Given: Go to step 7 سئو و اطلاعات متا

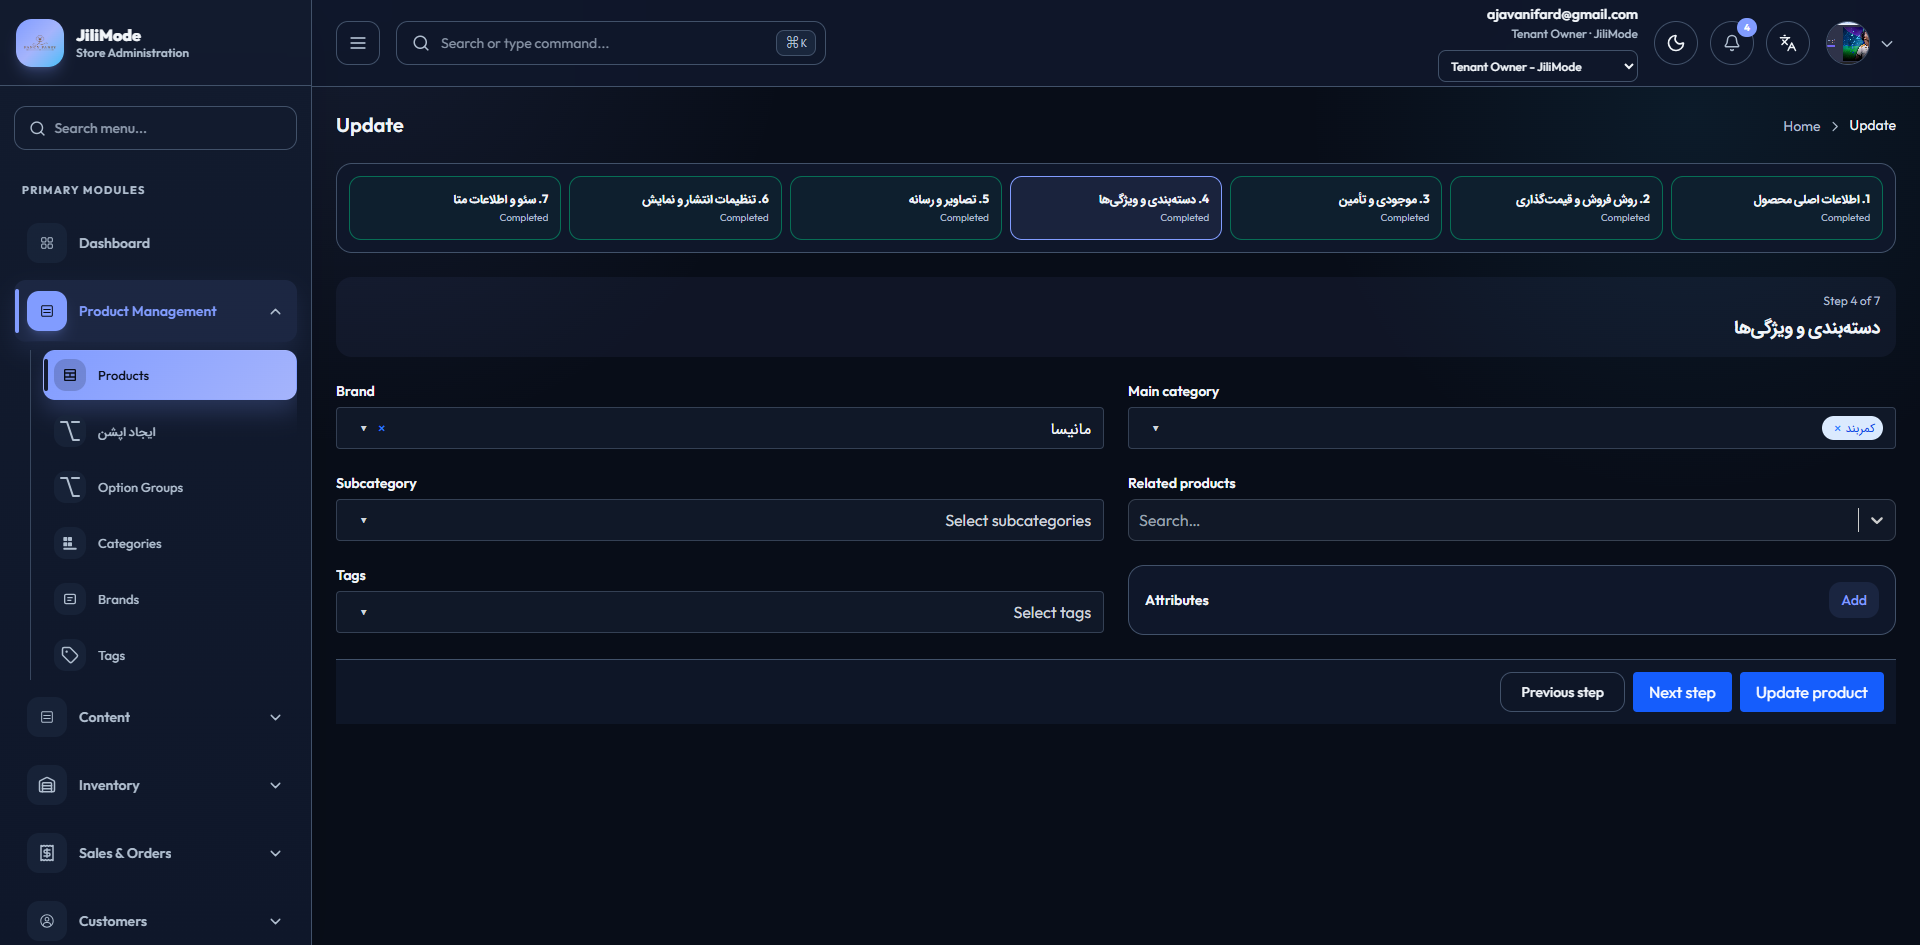Looking at the screenshot, I should (x=455, y=208).
